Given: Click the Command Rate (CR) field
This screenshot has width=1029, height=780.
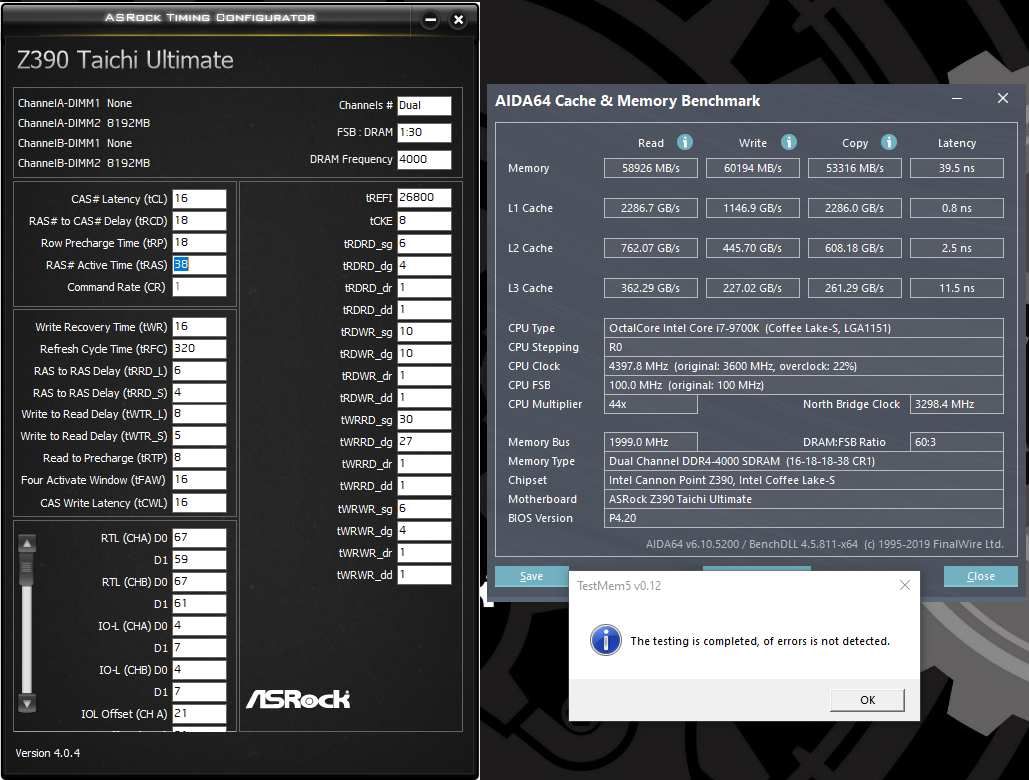Looking at the screenshot, I should [x=200, y=287].
